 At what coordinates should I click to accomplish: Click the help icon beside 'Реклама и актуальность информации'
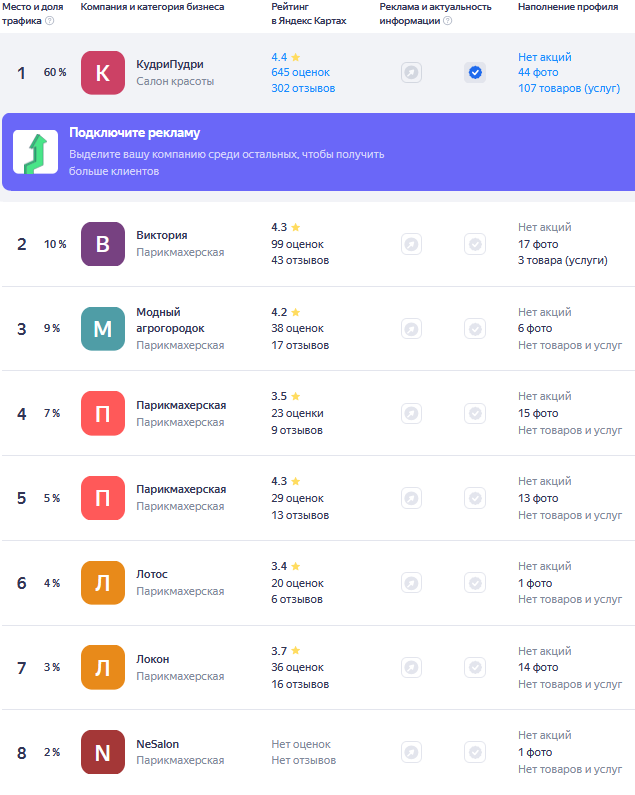coord(447,21)
